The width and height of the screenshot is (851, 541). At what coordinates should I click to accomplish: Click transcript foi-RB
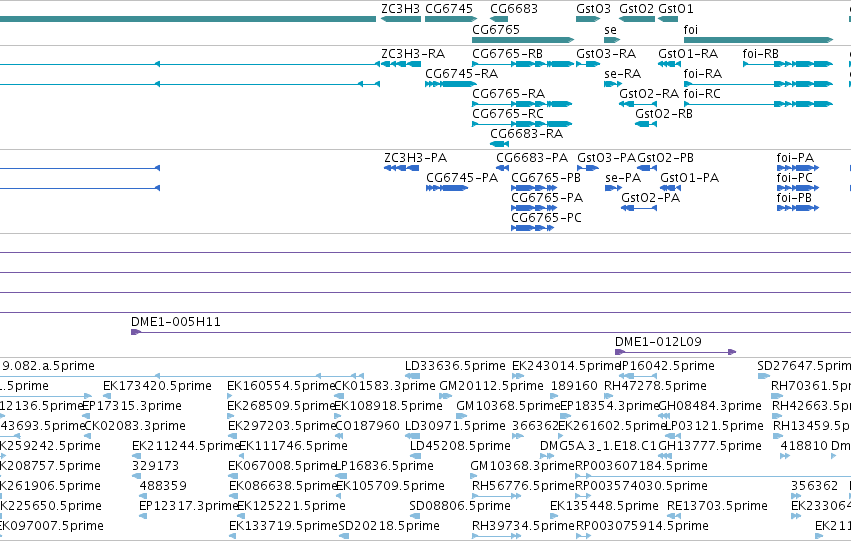[760, 54]
